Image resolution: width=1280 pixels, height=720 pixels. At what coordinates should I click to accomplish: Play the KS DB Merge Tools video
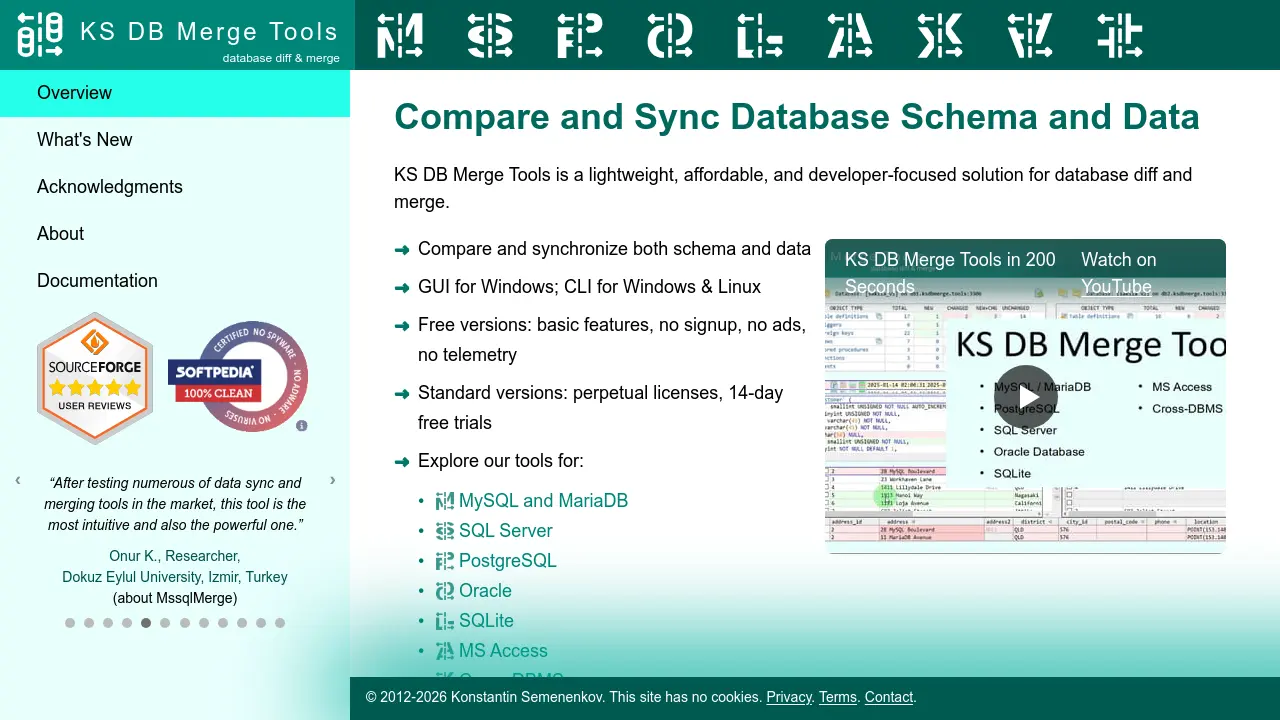(1025, 396)
